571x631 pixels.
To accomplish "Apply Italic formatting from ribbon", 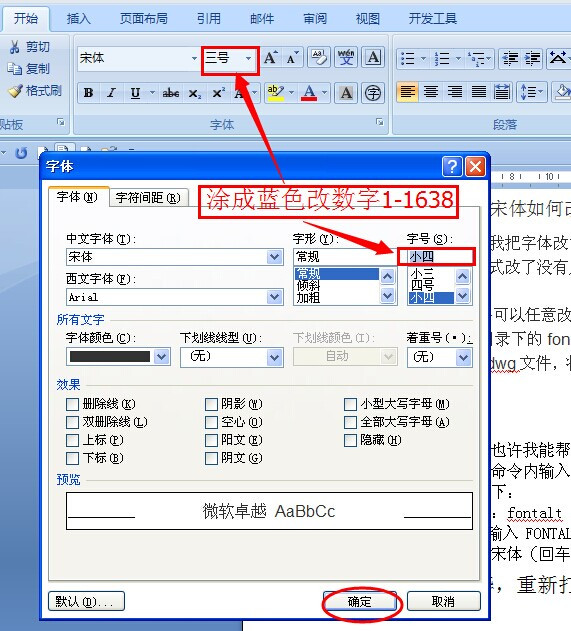I will click(111, 93).
